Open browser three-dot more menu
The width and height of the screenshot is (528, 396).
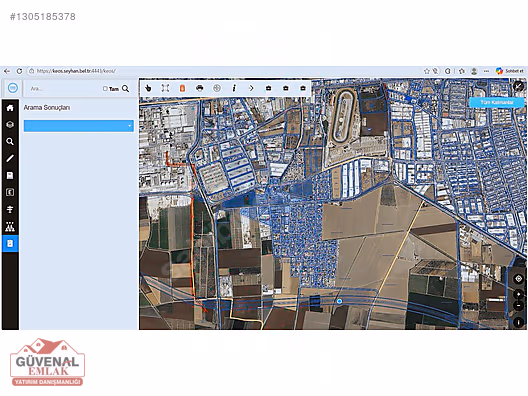pyautogui.click(x=486, y=71)
